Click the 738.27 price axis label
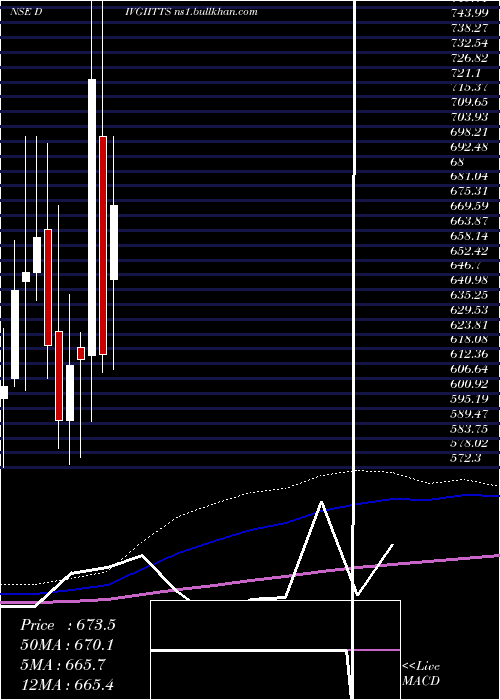Viewport: 500px width, 700px height. [x=469, y=29]
